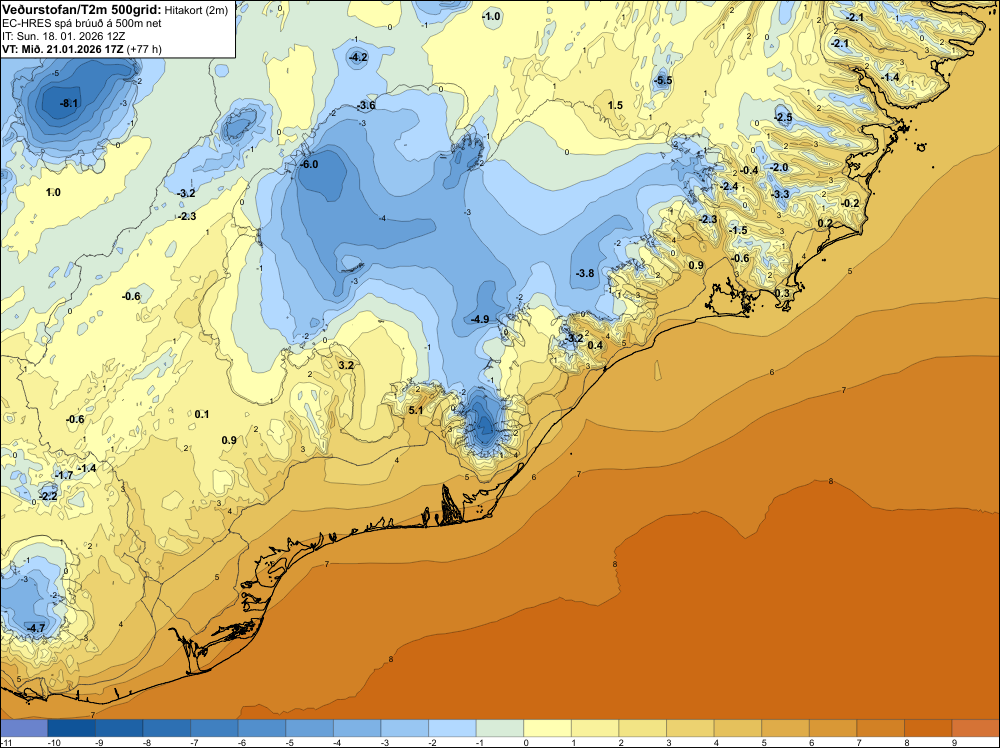Click the 0.4 temperature label
Viewport: 1000px width, 748px height.
click(x=595, y=345)
